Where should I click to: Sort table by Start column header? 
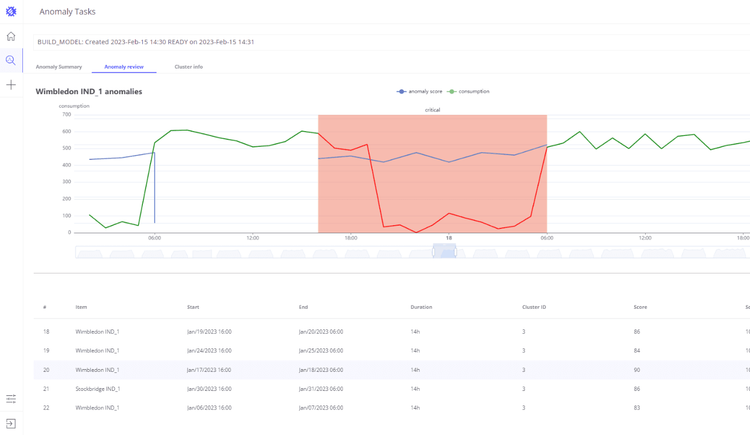click(193, 307)
